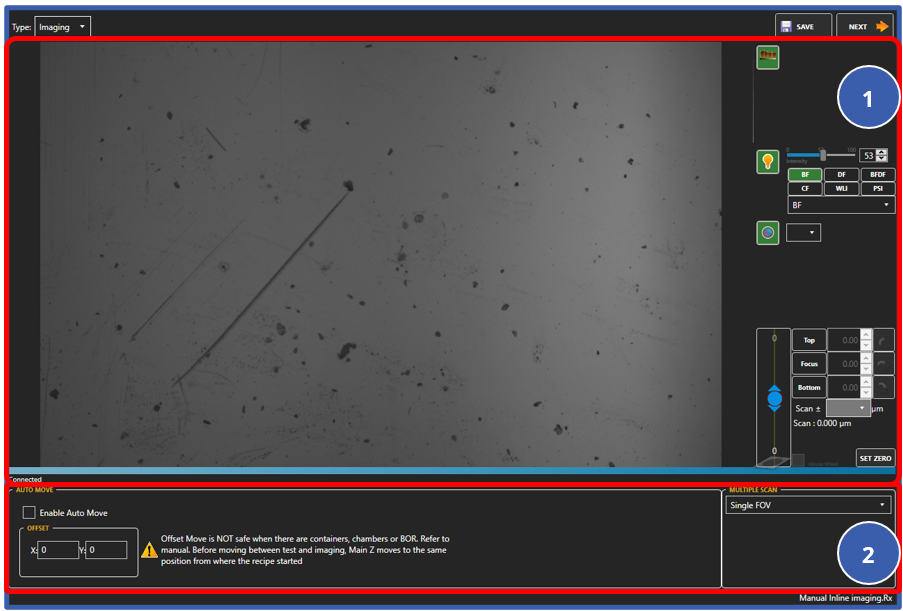The image size is (903, 611).
Task: Click the warning triangle in Auto Move panel
Action: pyautogui.click(x=149, y=549)
